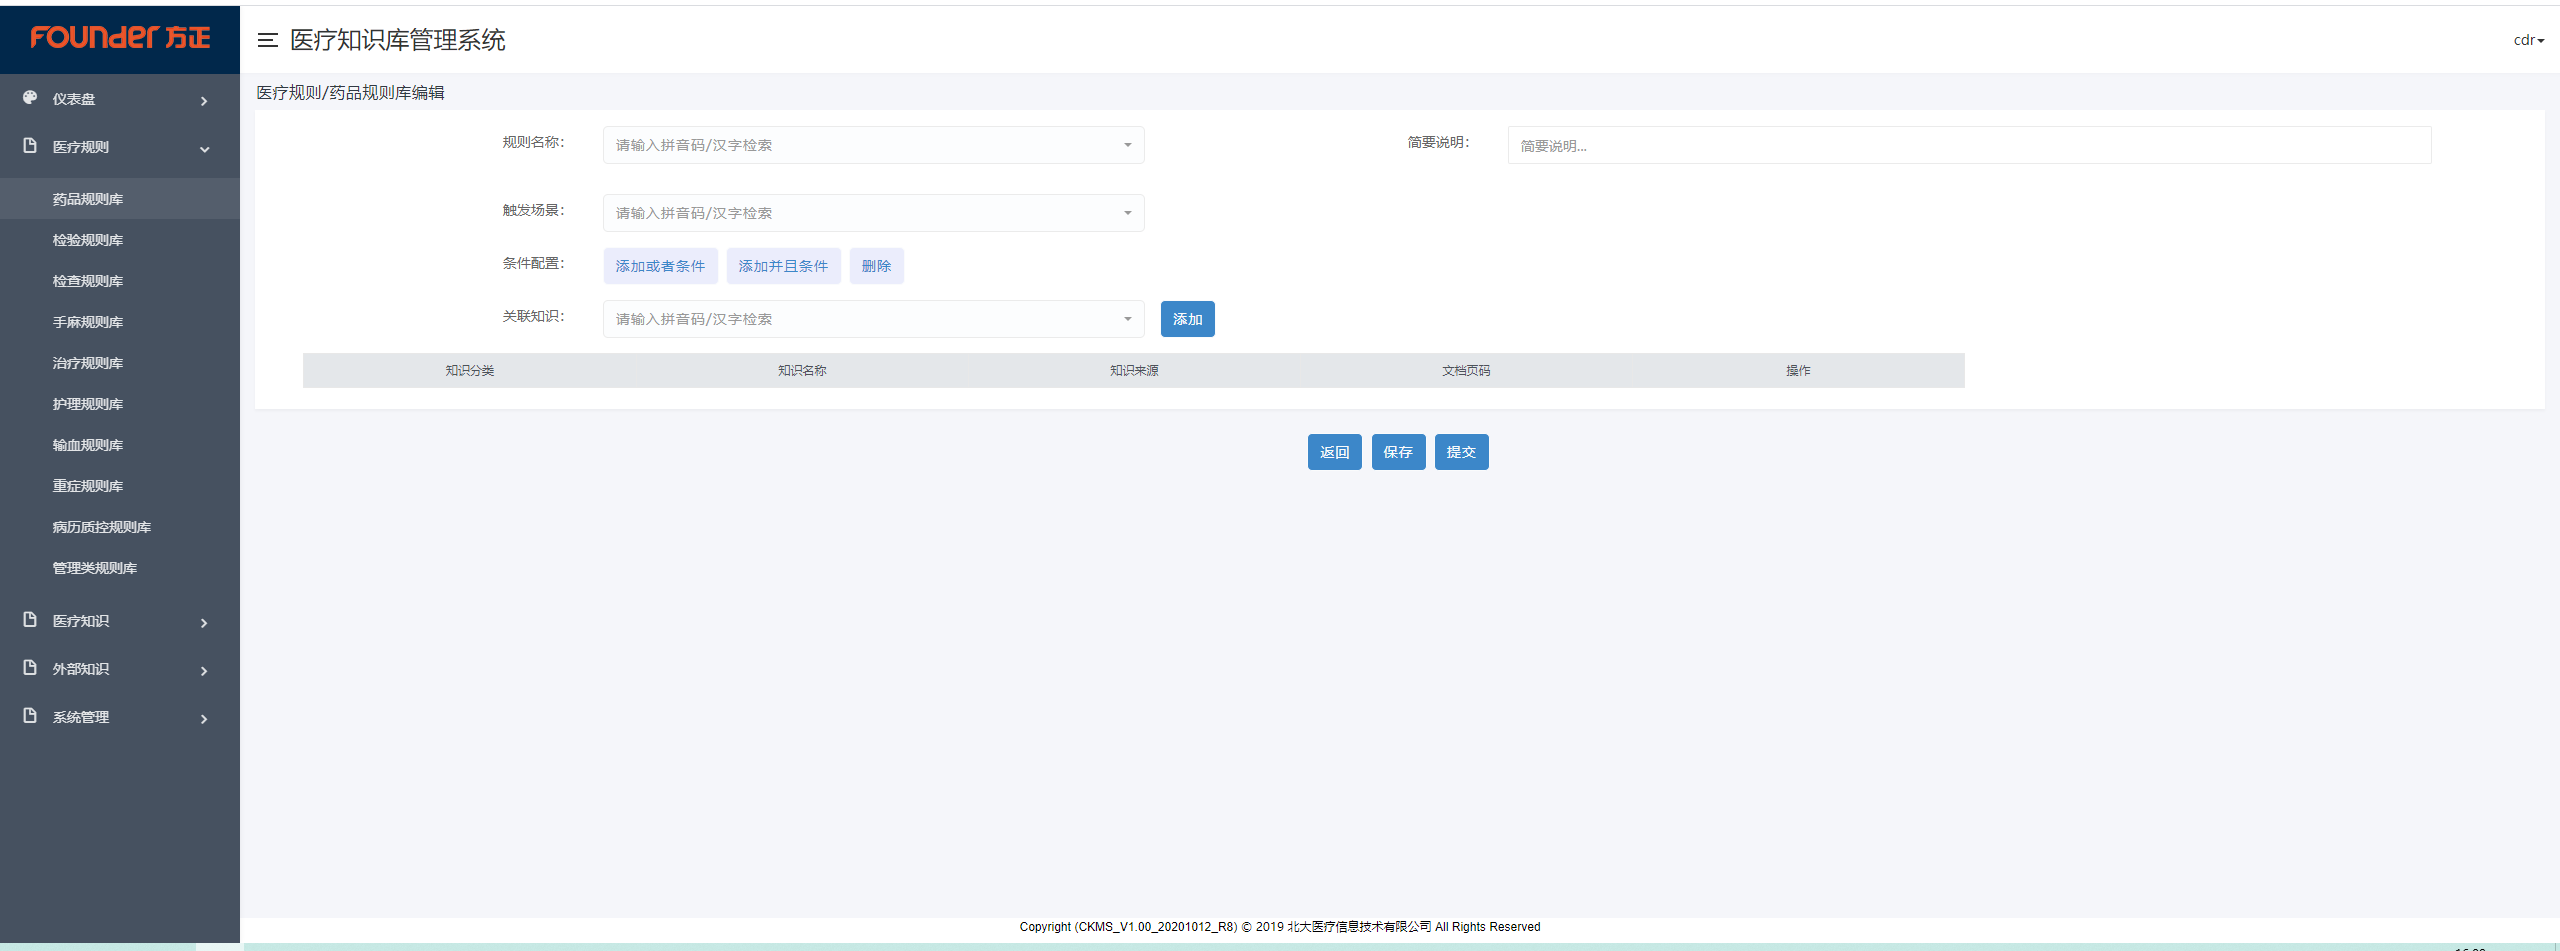The width and height of the screenshot is (2560, 951).
Task: Click the 知识来源 column header
Action: tap(1134, 371)
